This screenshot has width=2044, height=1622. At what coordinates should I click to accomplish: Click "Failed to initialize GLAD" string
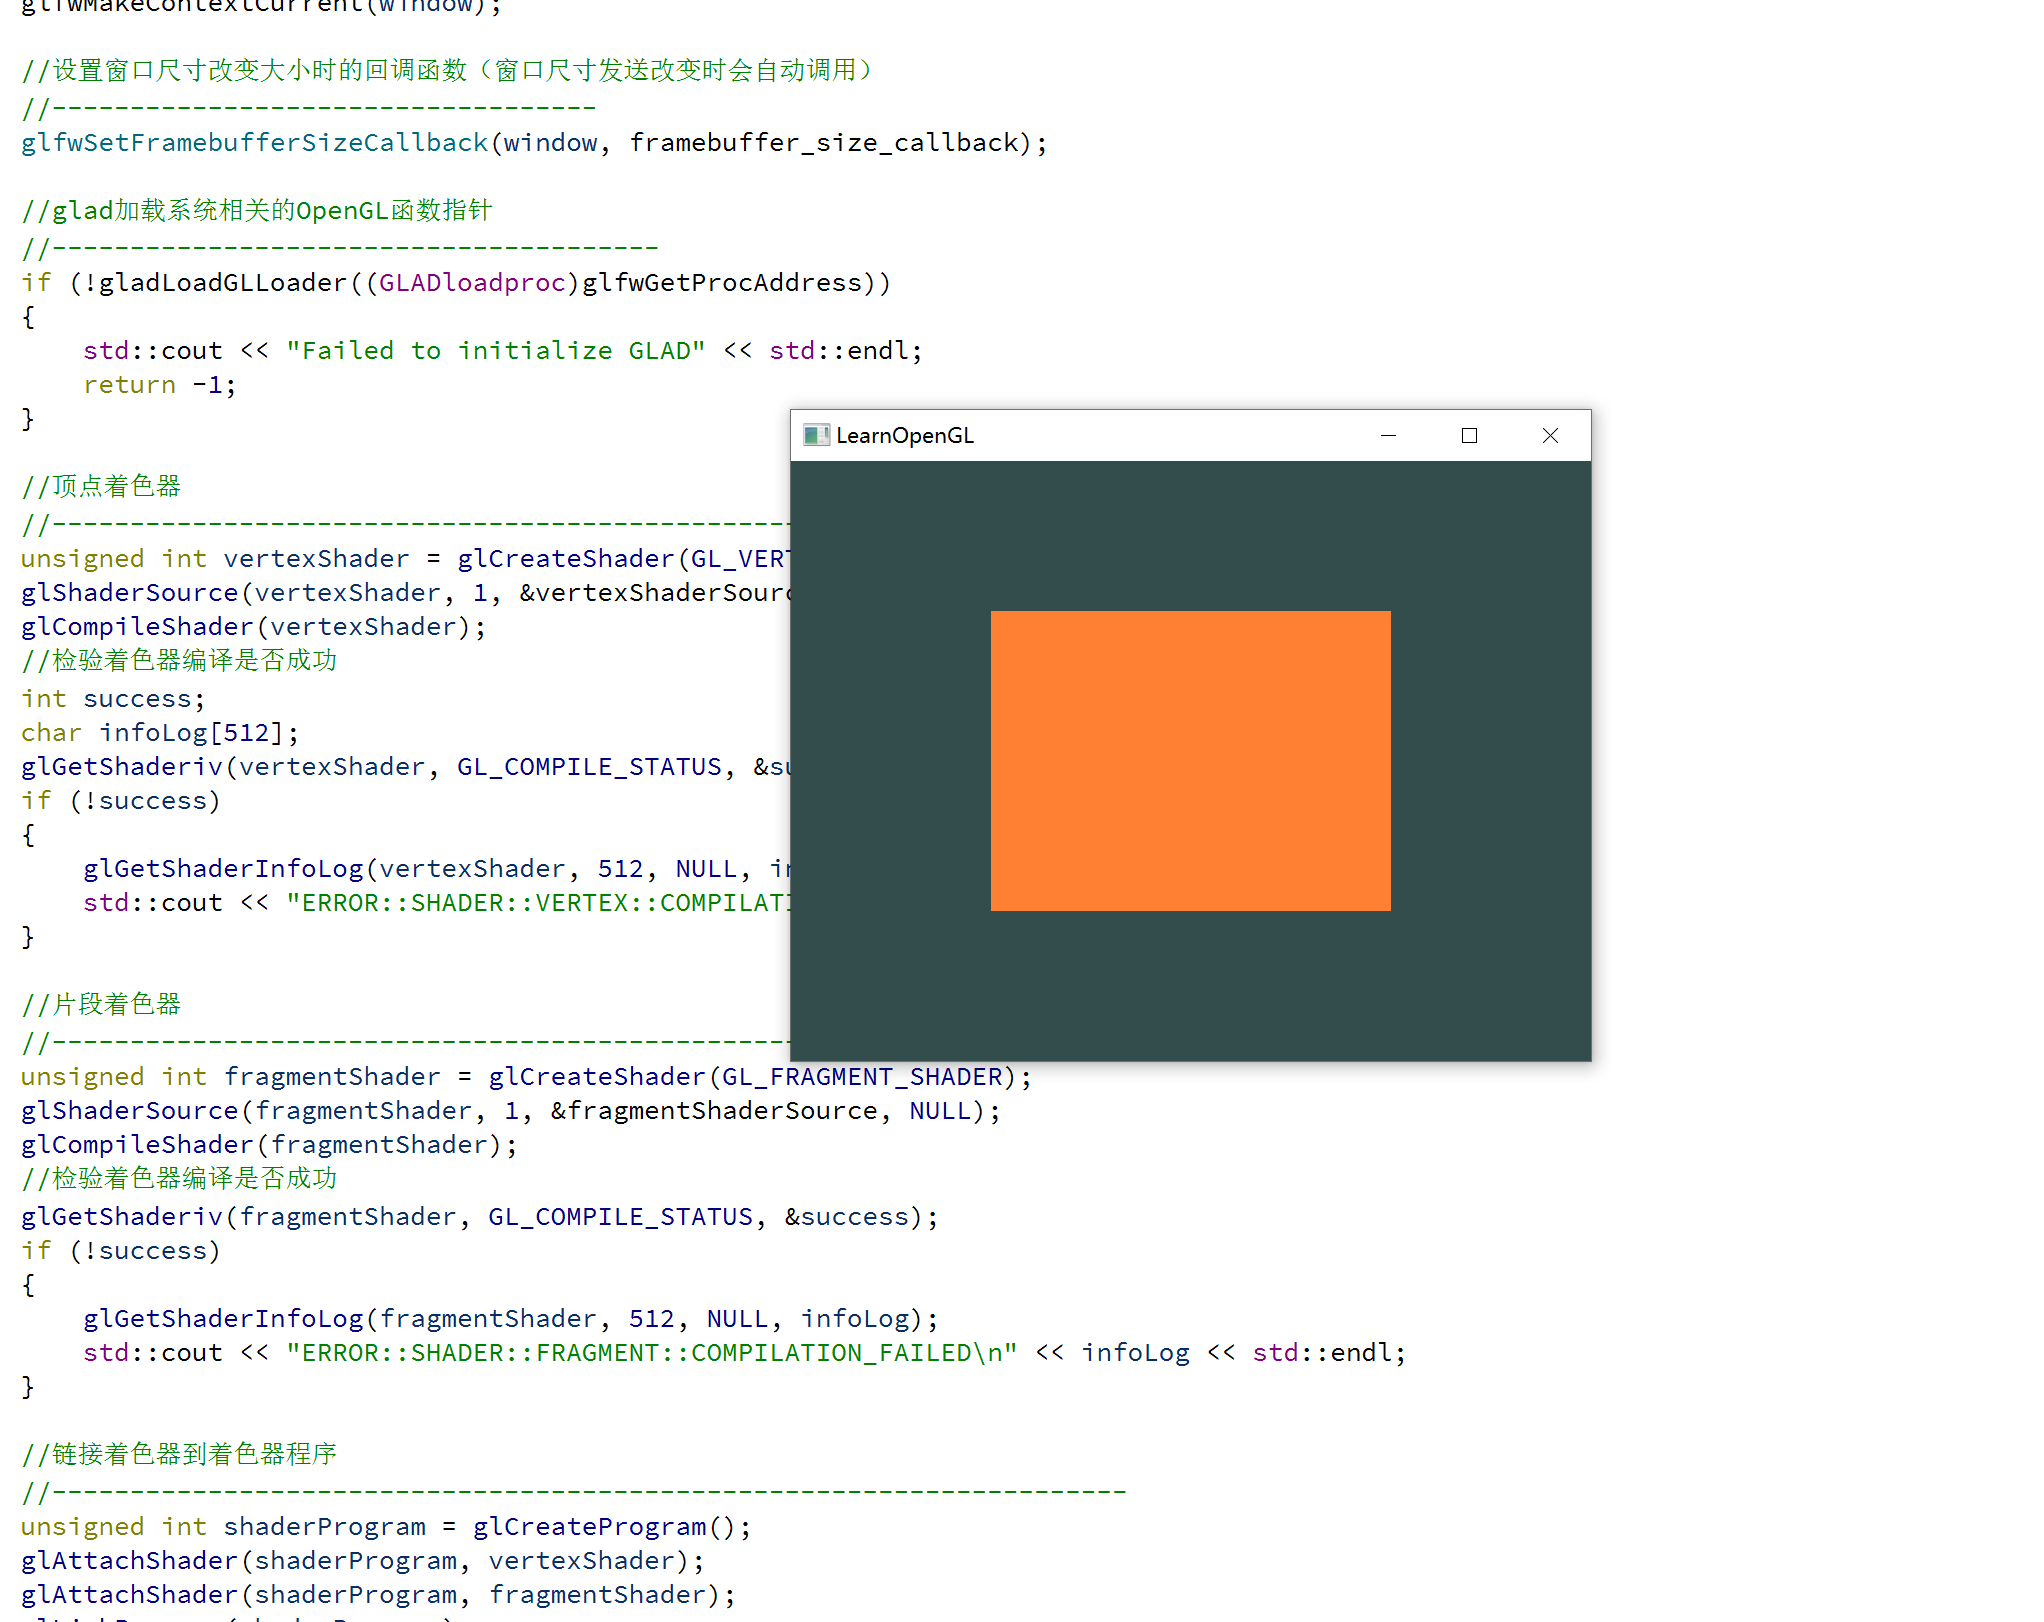(x=496, y=351)
